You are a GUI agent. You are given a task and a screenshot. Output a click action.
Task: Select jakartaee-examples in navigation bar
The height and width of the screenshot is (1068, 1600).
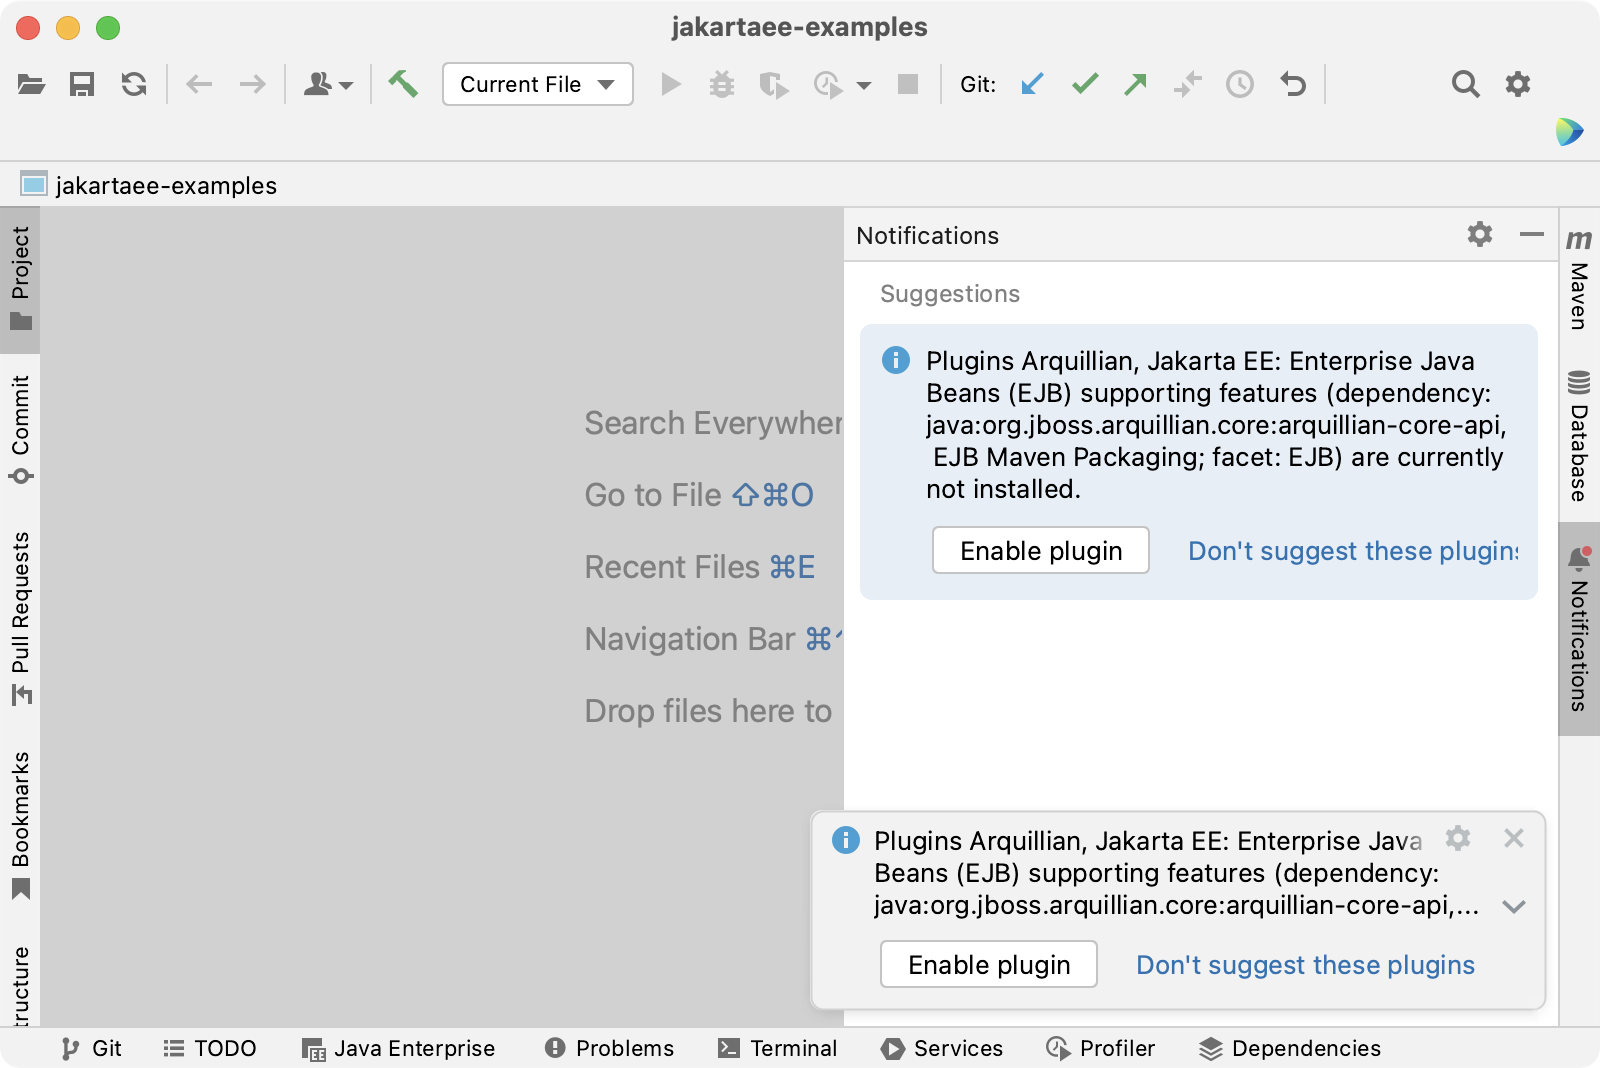tap(148, 185)
